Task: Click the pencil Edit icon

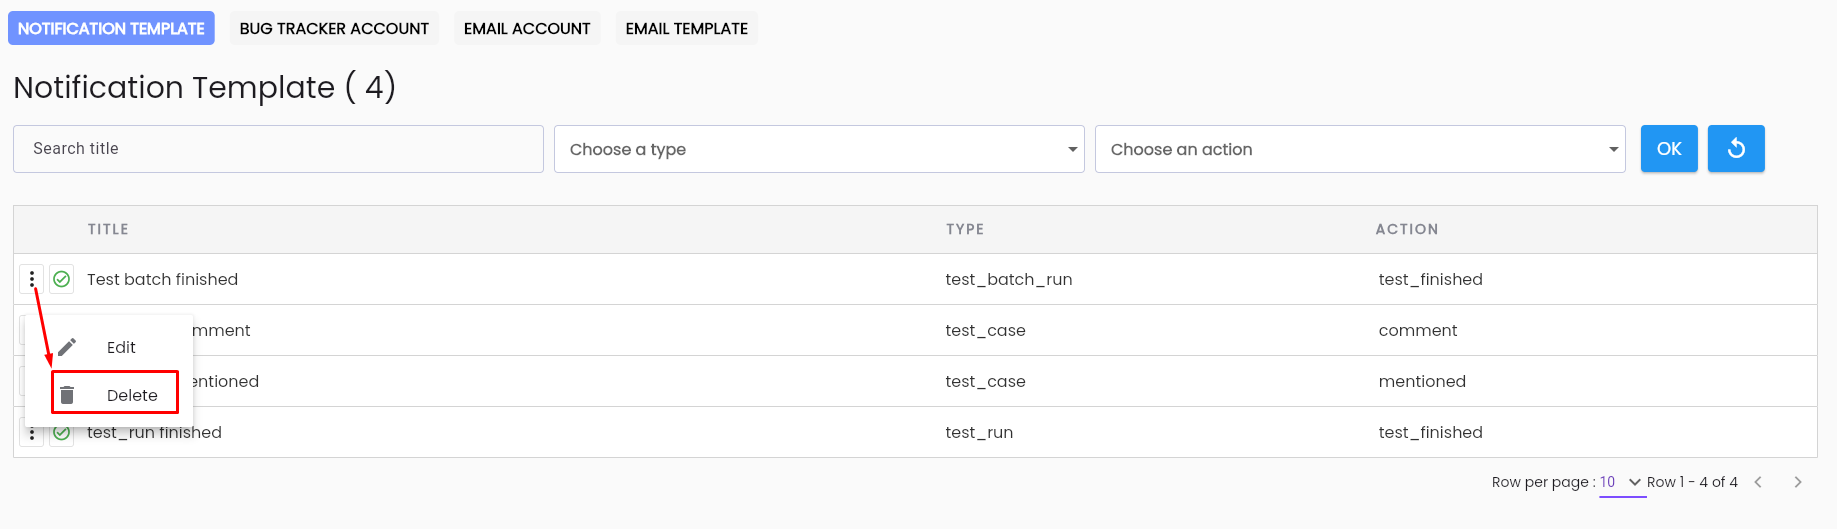Action: point(67,347)
